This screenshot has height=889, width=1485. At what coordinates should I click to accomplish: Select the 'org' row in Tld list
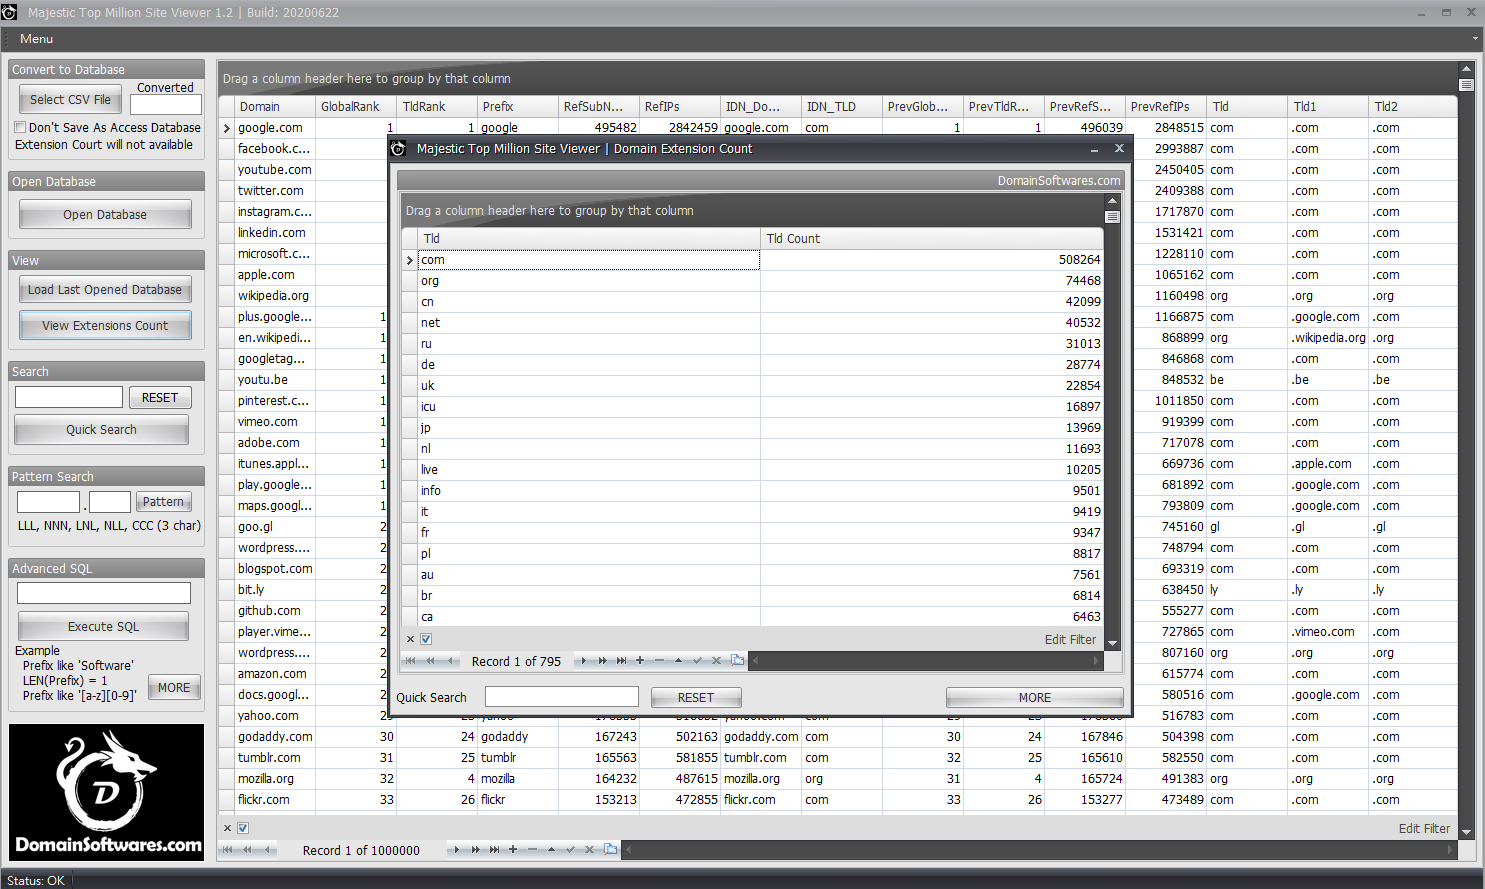tap(752, 281)
